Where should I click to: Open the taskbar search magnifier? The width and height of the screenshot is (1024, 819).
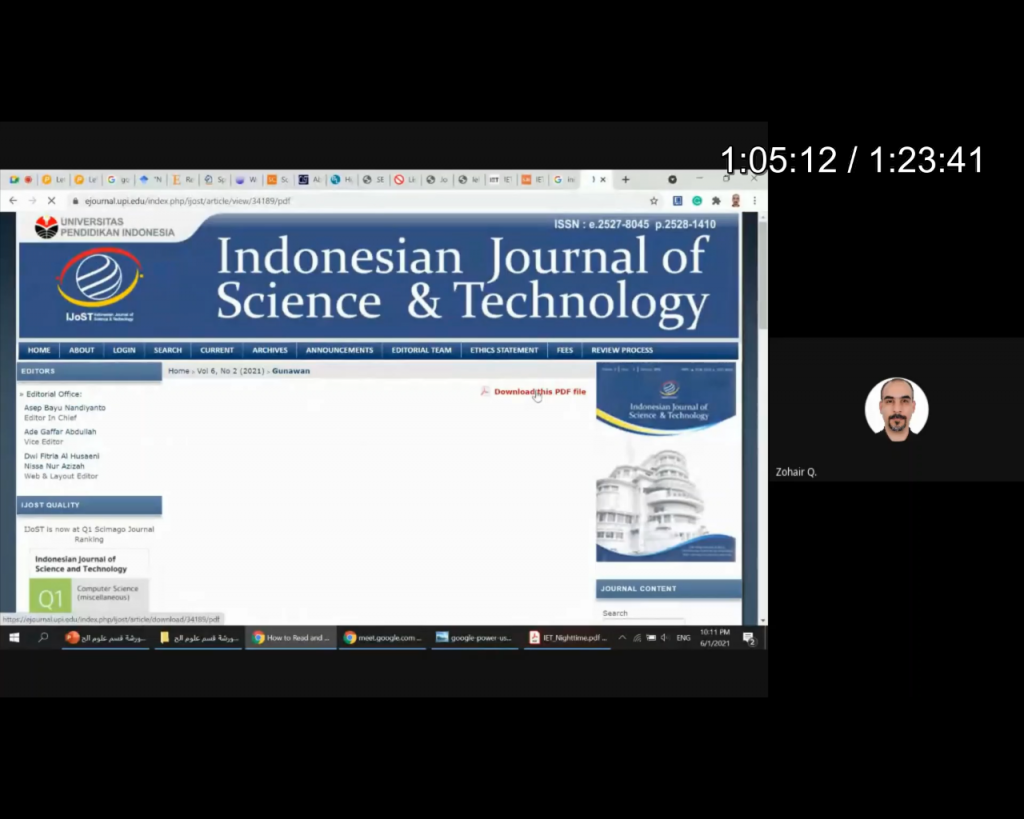click(x=43, y=637)
